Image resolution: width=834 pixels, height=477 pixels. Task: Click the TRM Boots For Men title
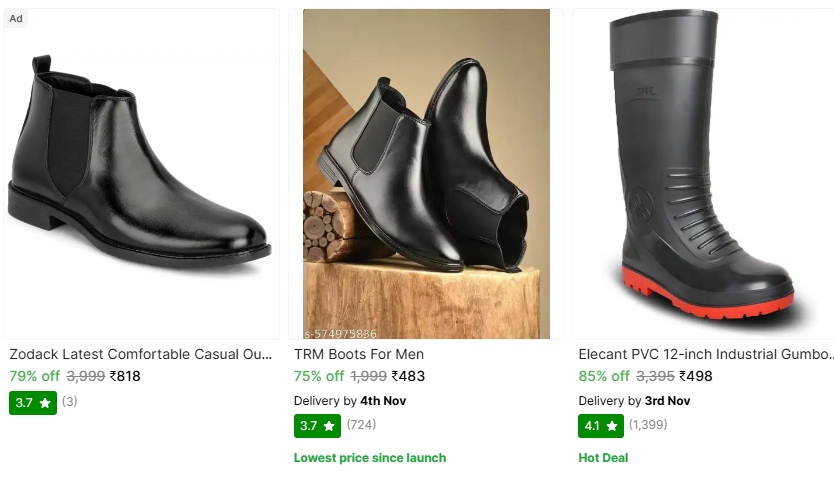click(359, 354)
